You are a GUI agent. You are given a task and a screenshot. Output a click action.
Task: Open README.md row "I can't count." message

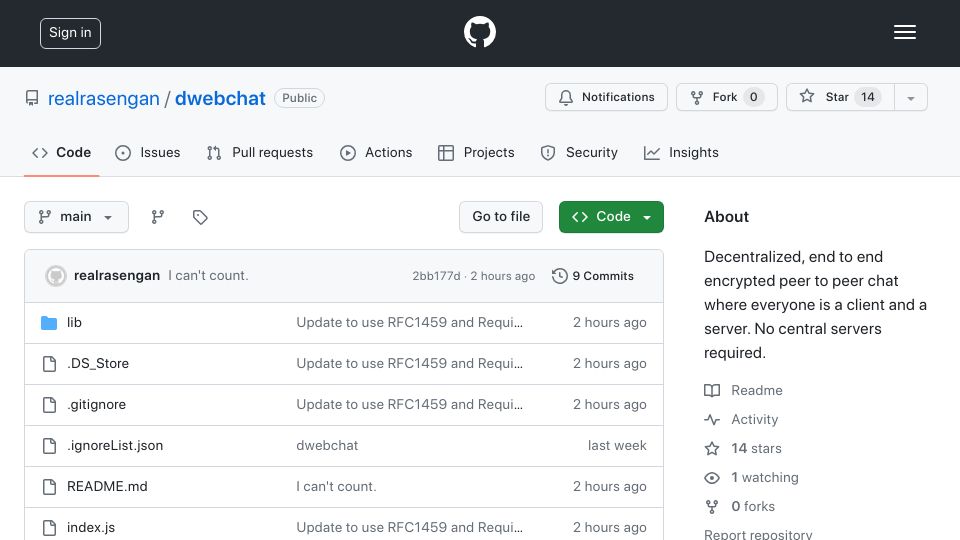(336, 487)
